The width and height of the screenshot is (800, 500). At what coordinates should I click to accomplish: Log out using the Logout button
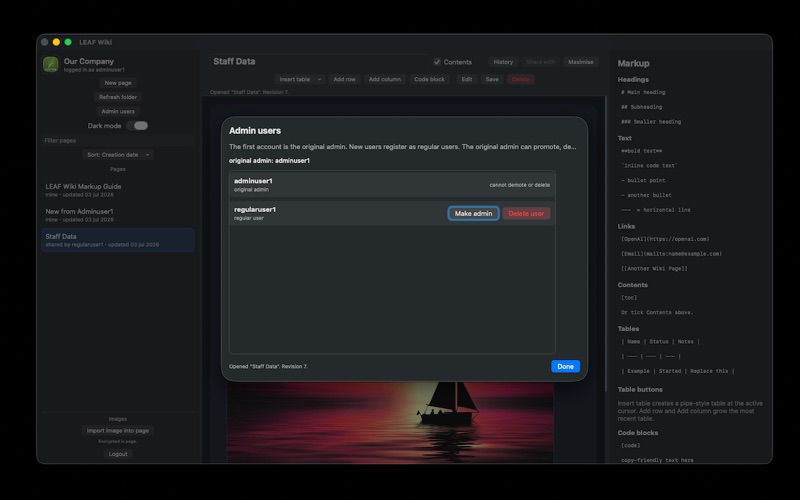118,454
